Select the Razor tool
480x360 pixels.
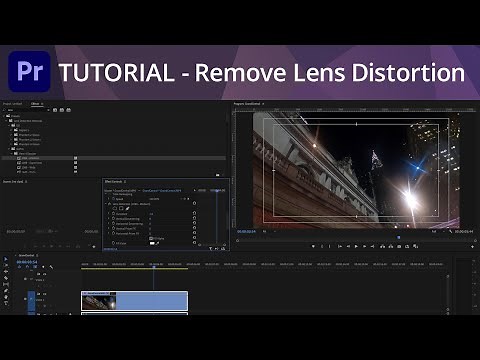click(x=6, y=278)
